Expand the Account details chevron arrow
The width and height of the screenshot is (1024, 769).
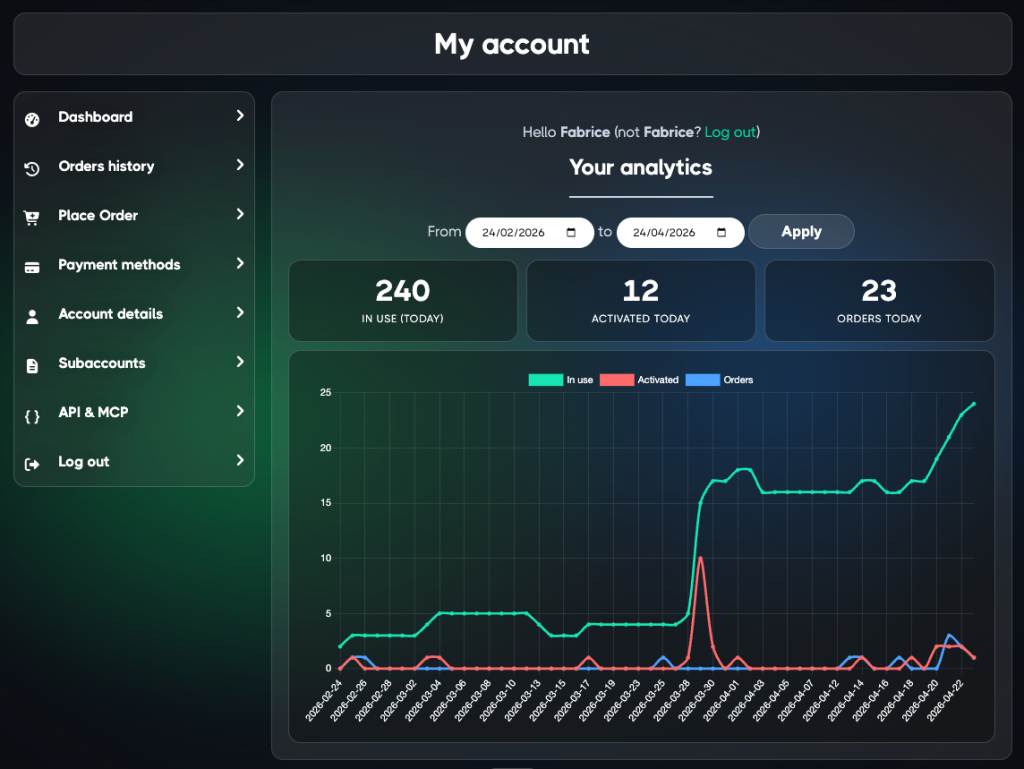(x=240, y=313)
